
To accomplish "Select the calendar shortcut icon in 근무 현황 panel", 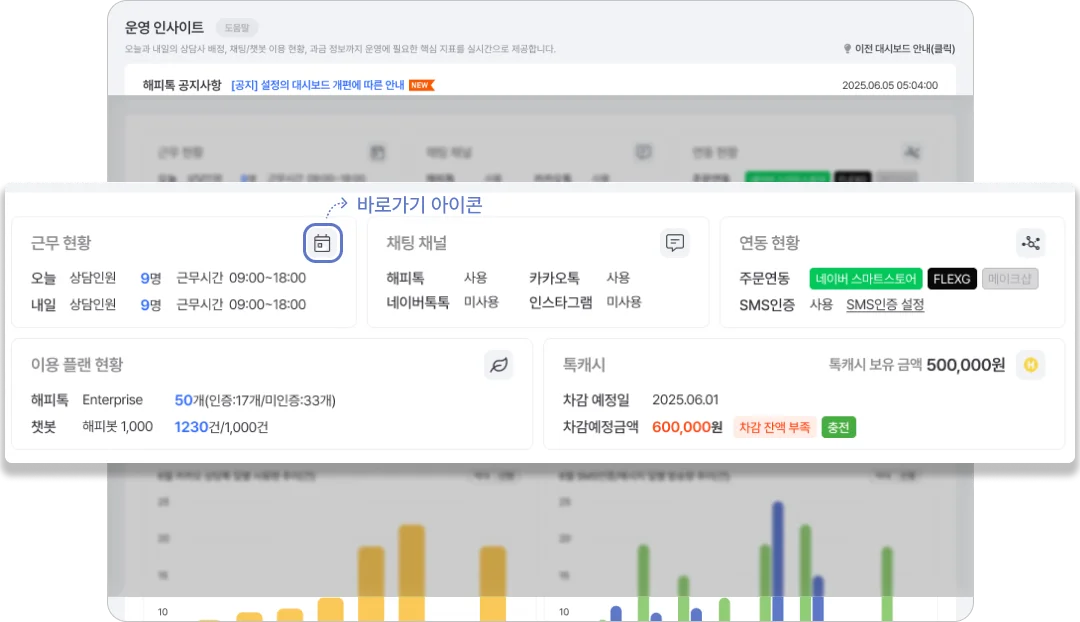I will [322, 243].
